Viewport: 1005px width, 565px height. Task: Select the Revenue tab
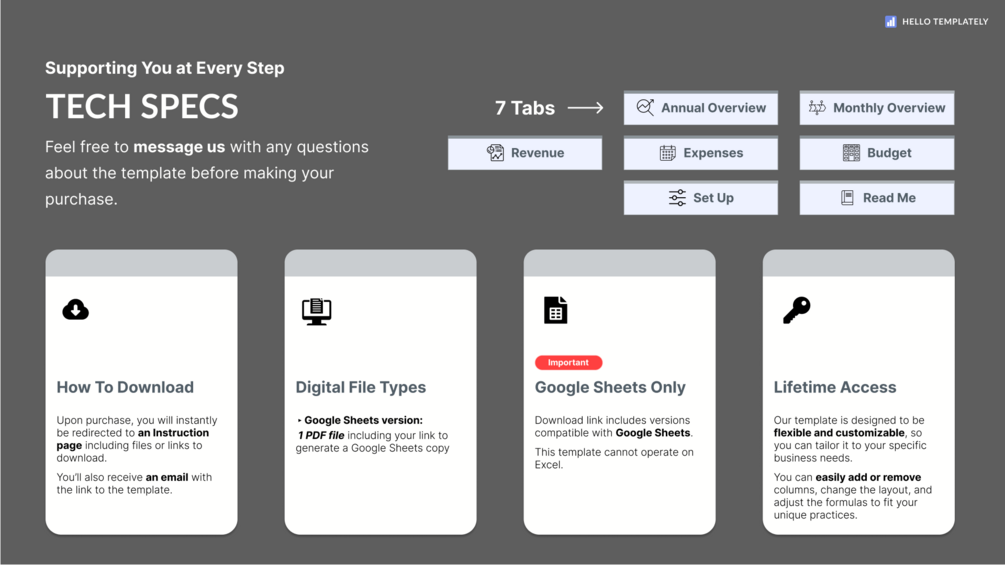point(525,152)
